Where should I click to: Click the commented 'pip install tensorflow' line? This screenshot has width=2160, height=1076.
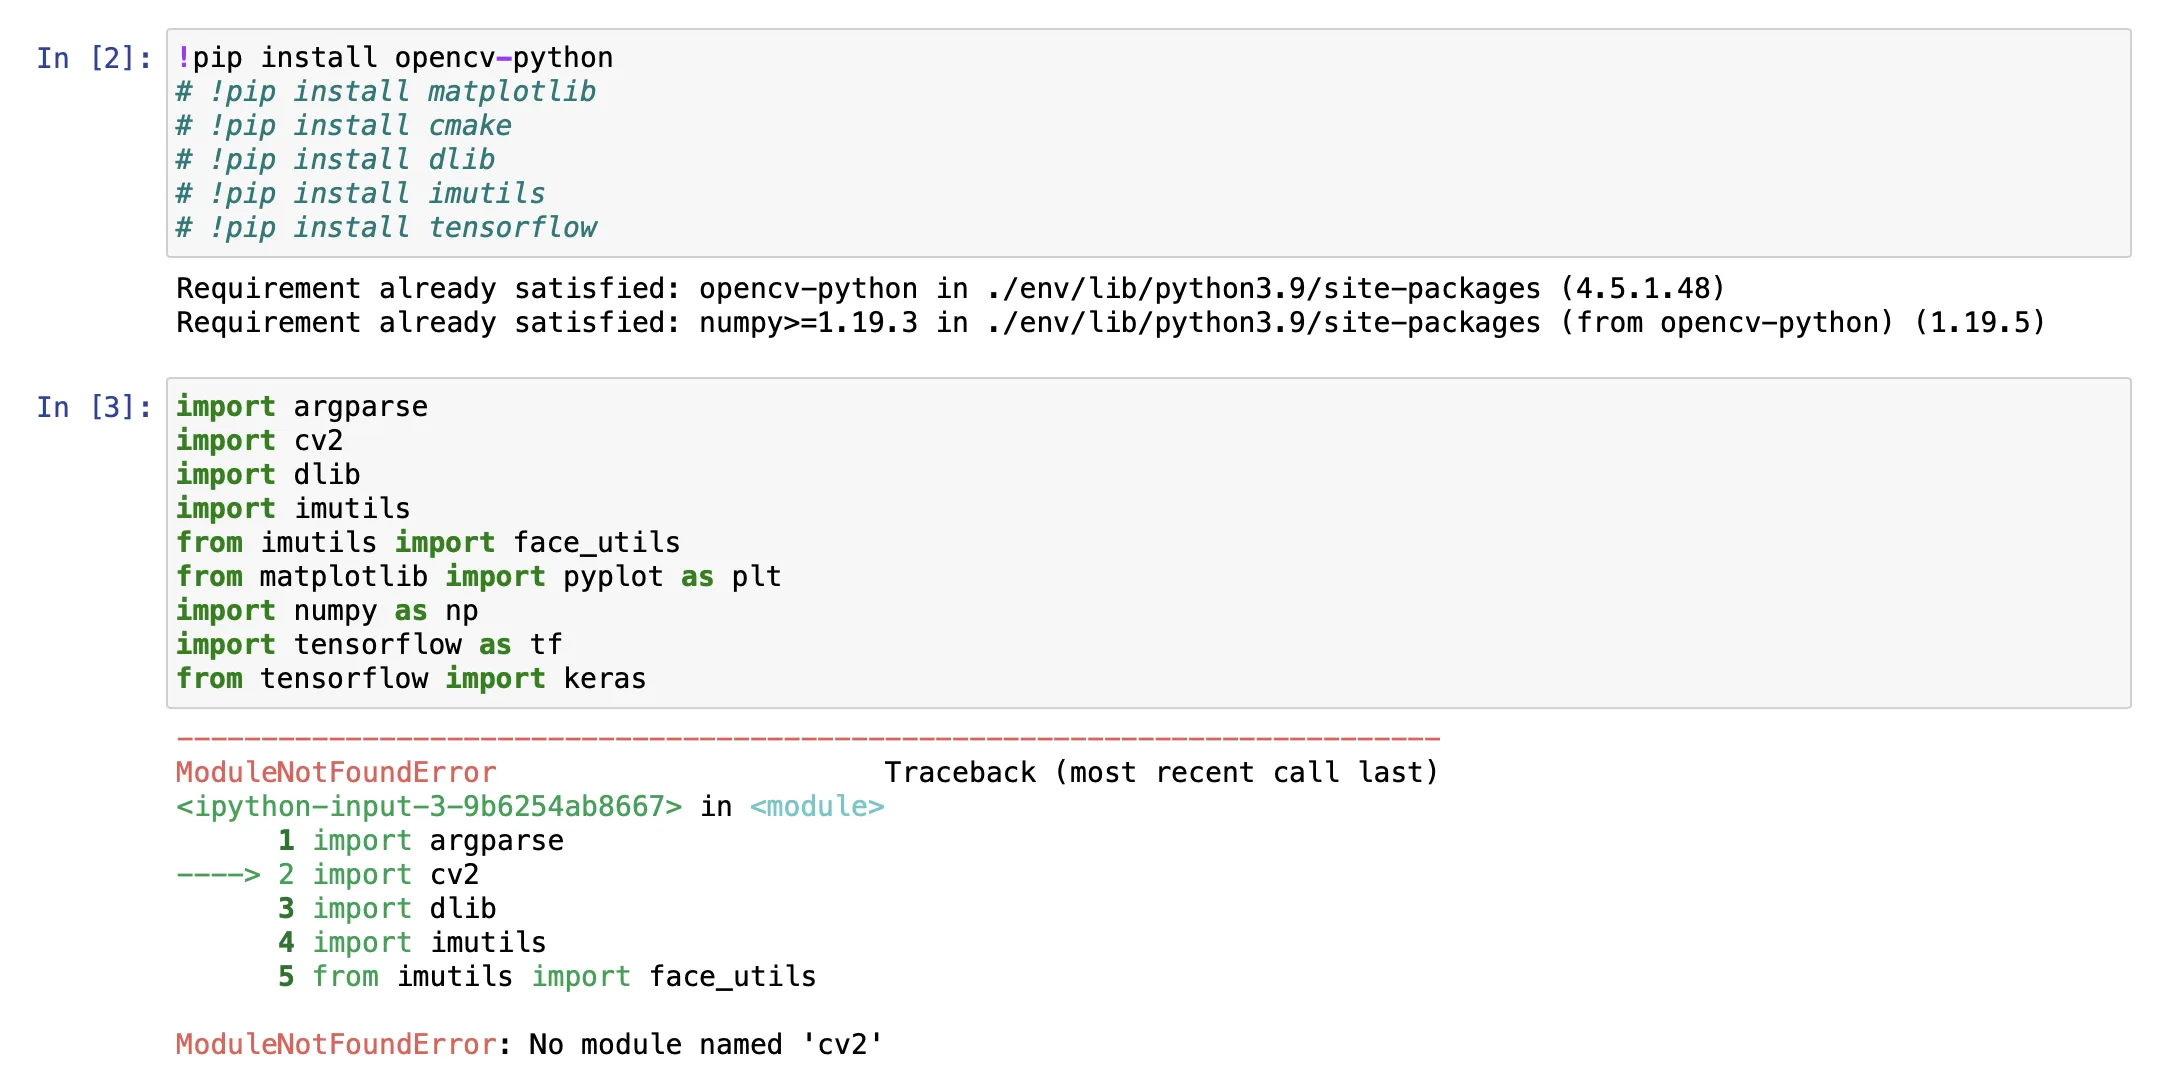[386, 228]
